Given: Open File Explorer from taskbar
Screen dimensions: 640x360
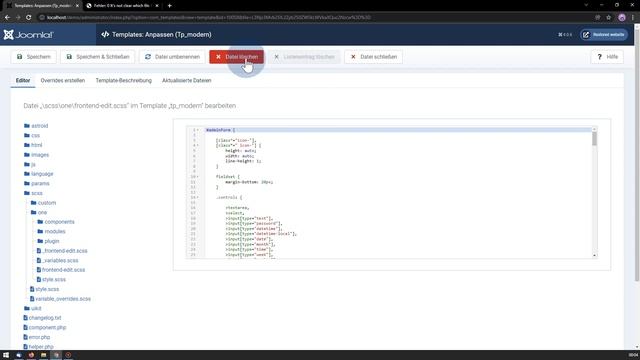Looking at the screenshot, I should [x=43, y=355].
